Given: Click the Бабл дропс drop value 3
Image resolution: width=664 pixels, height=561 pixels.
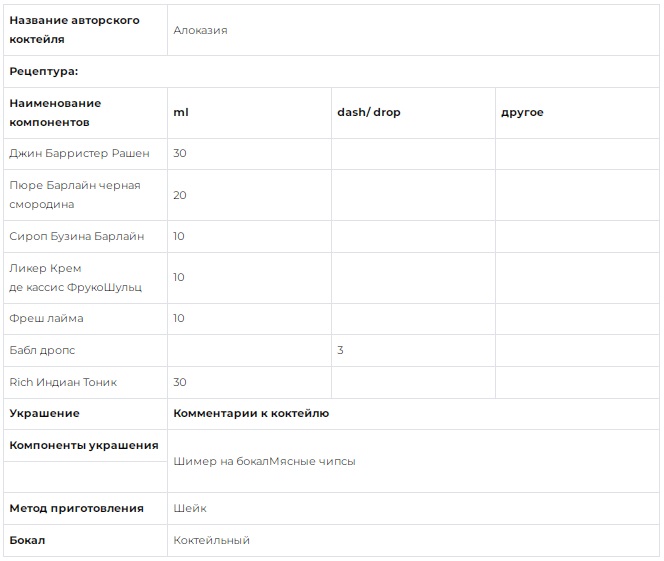Looking at the screenshot, I should pyautogui.click(x=340, y=350).
